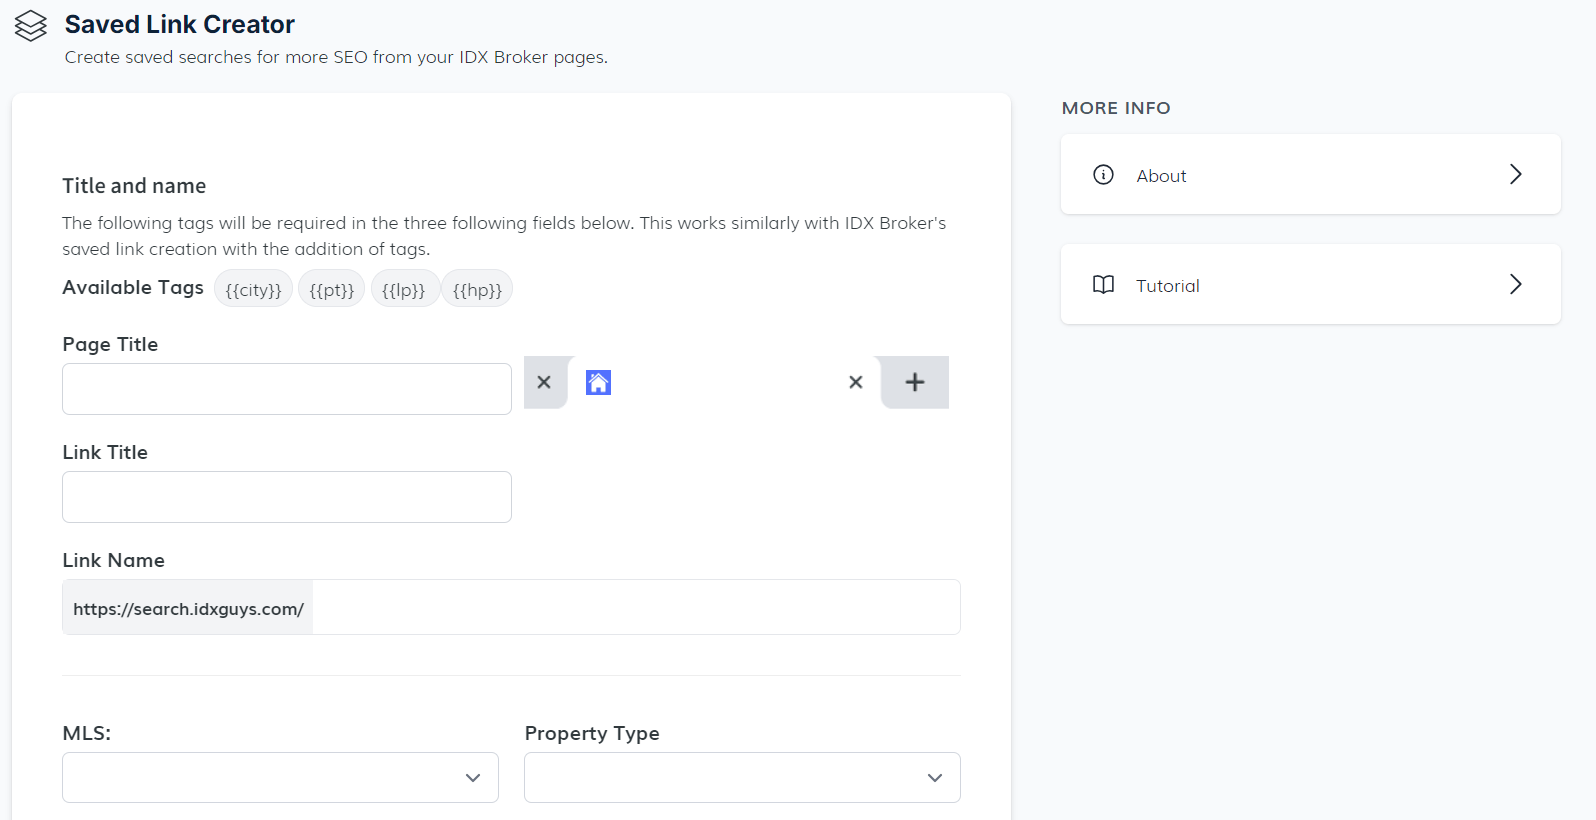Image resolution: width=1596 pixels, height=820 pixels.
Task: Open the MLS dropdown
Action: coord(280,777)
